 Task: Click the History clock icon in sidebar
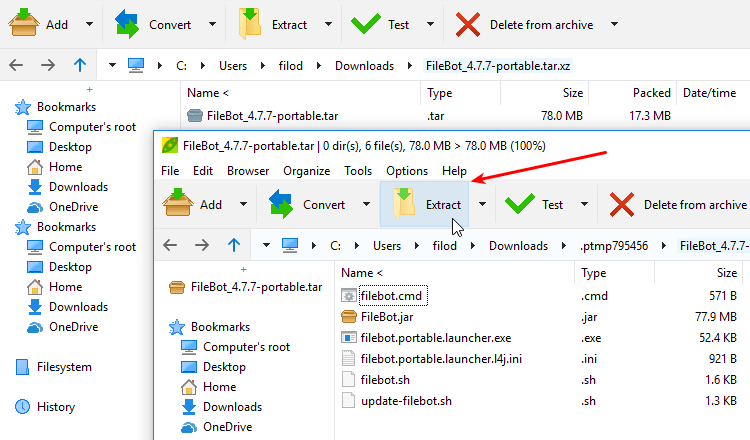(x=22, y=407)
